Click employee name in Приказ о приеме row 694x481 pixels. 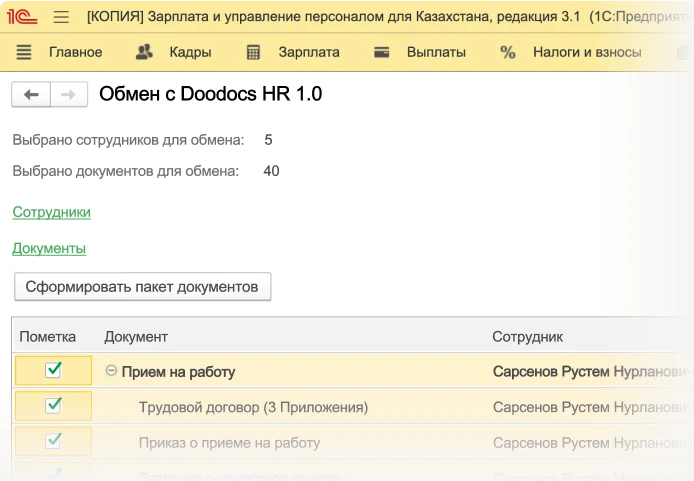591,443
